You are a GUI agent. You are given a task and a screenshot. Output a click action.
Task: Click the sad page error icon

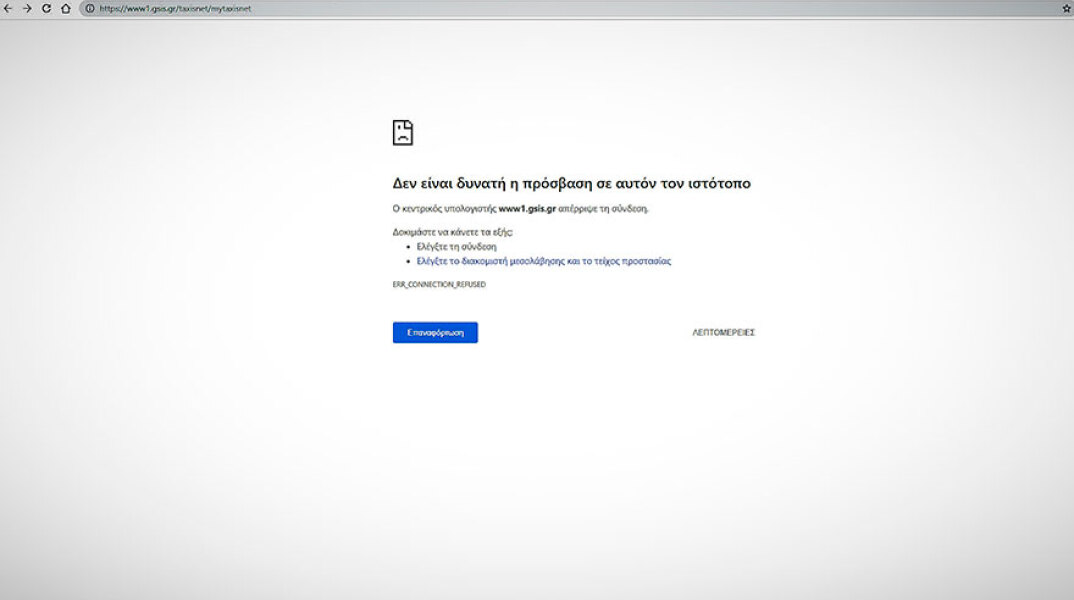coord(402,133)
